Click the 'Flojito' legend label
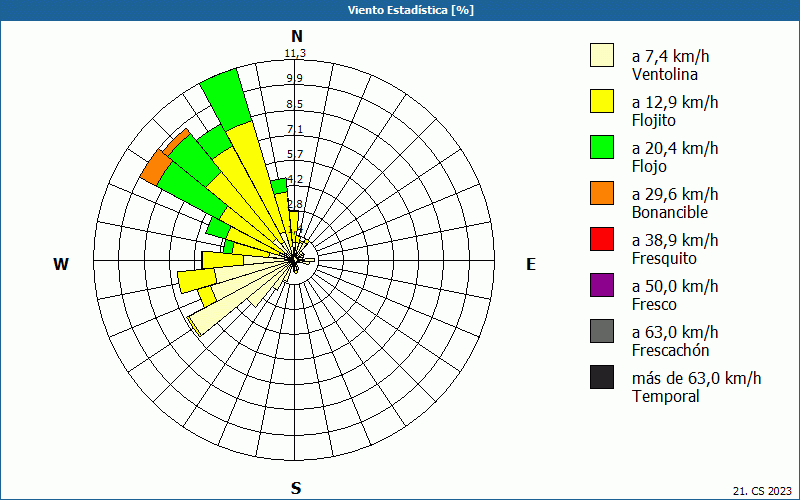Viewport: 800px width, 500px height. pyautogui.click(x=654, y=121)
